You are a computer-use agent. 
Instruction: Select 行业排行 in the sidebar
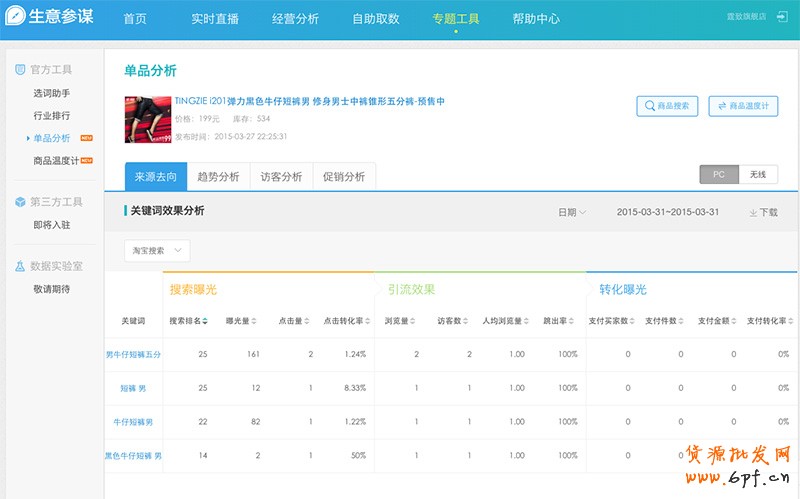coord(51,115)
